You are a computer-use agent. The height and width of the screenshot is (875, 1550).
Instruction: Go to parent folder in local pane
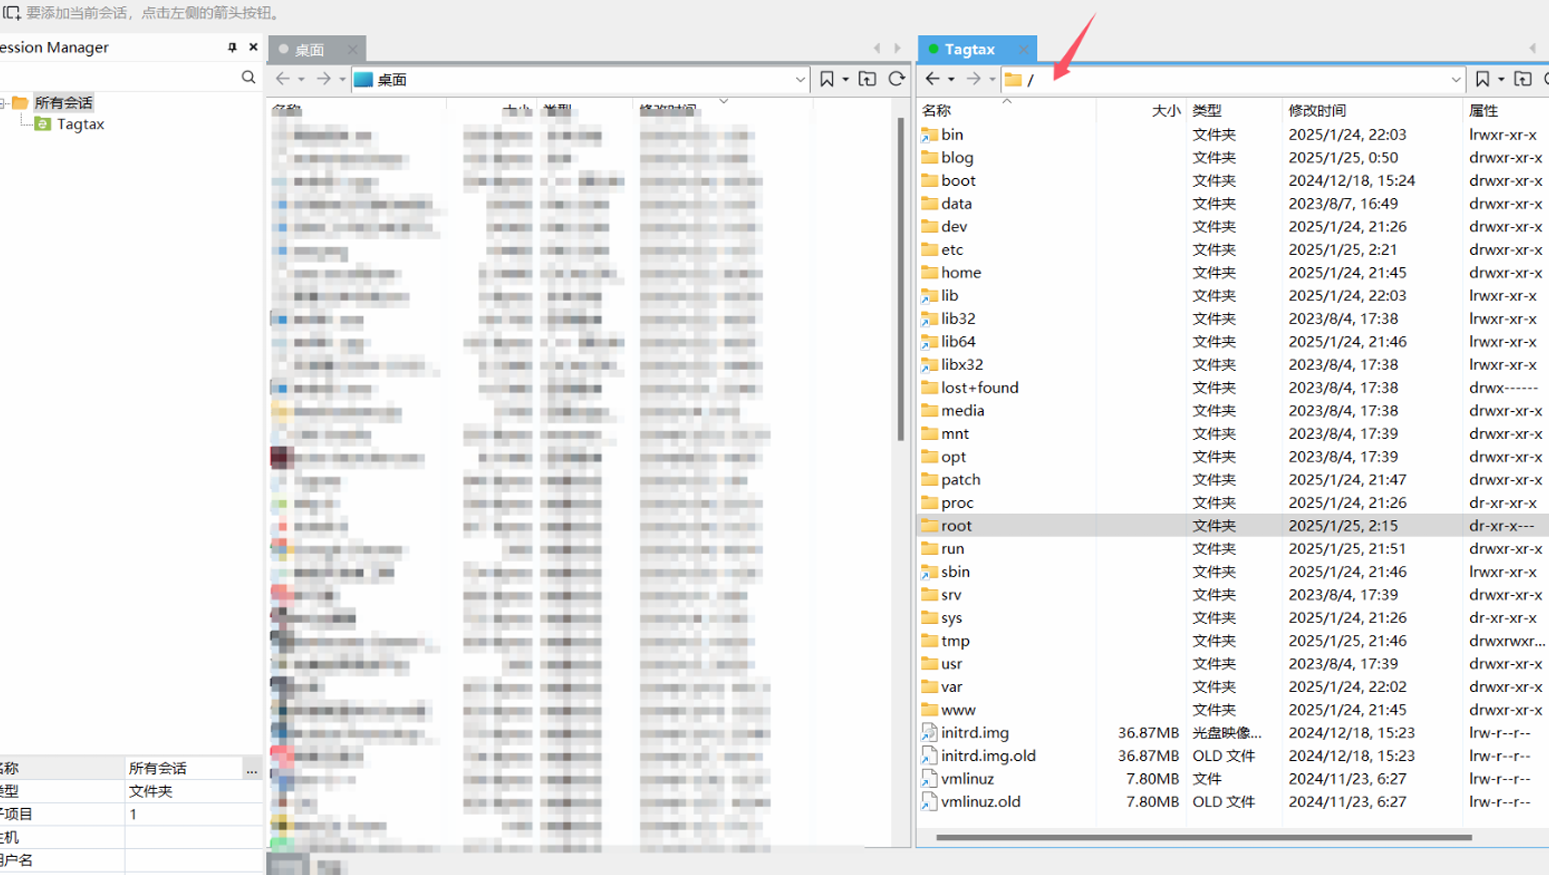pyautogui.click(x=867, y=79)
